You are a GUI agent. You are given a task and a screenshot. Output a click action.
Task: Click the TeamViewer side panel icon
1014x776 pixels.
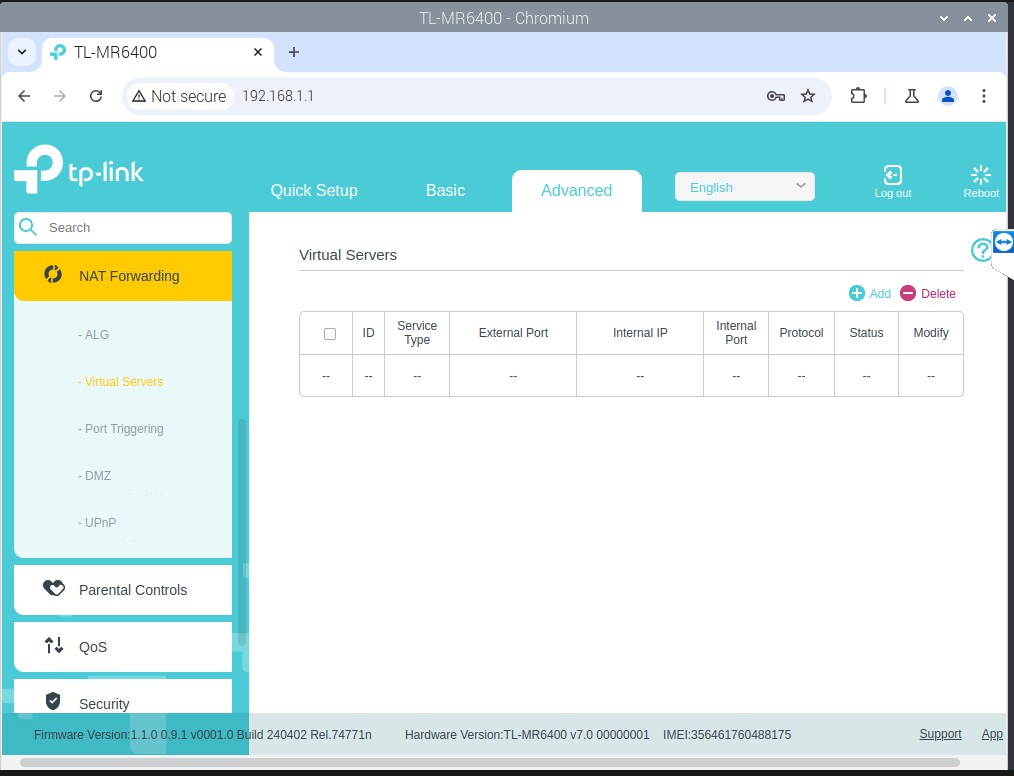pos(1003,243)
